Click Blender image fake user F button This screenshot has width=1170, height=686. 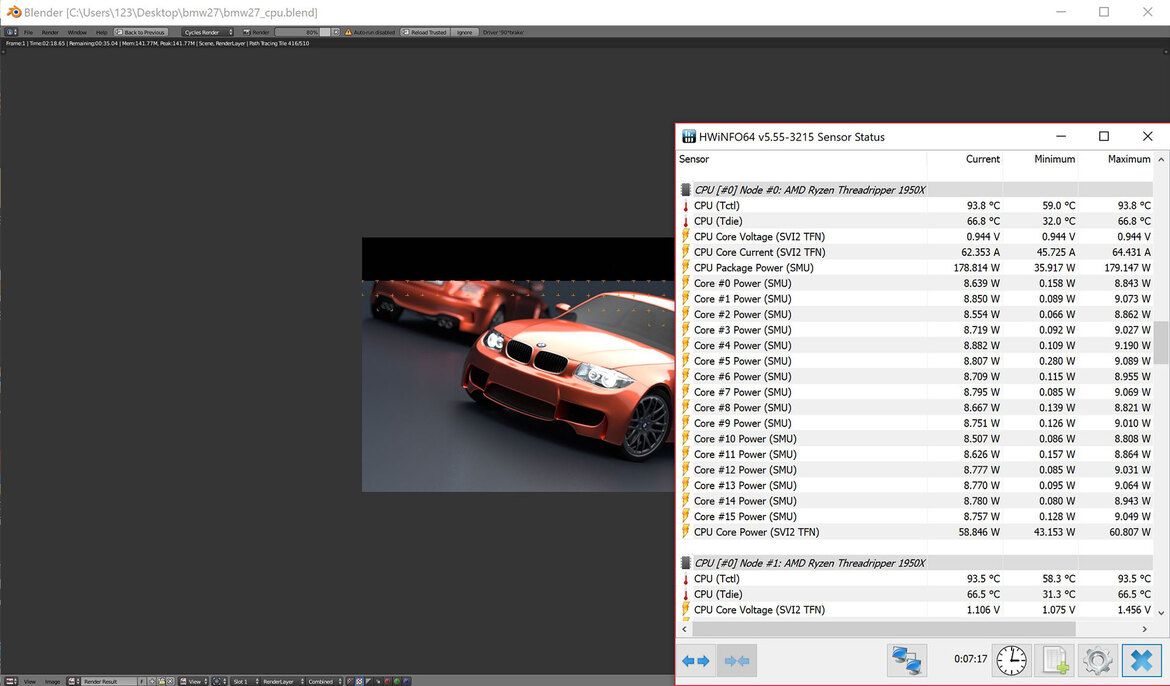142,682
